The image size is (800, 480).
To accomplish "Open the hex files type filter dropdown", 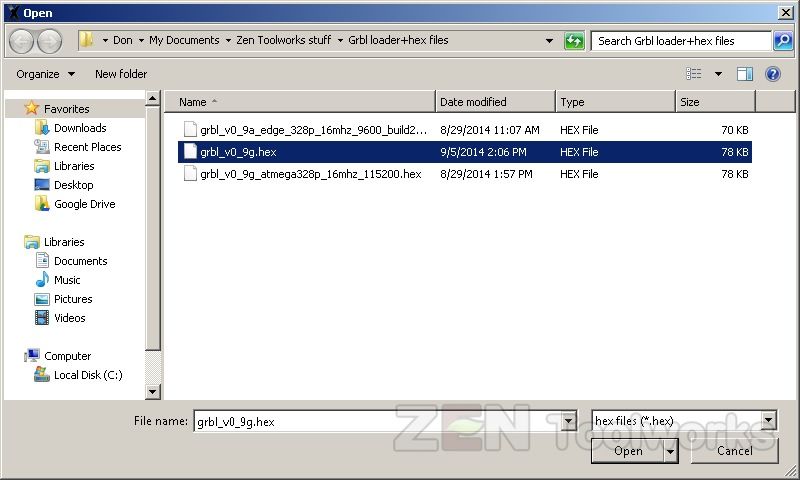I will click(x=768, y=421).
